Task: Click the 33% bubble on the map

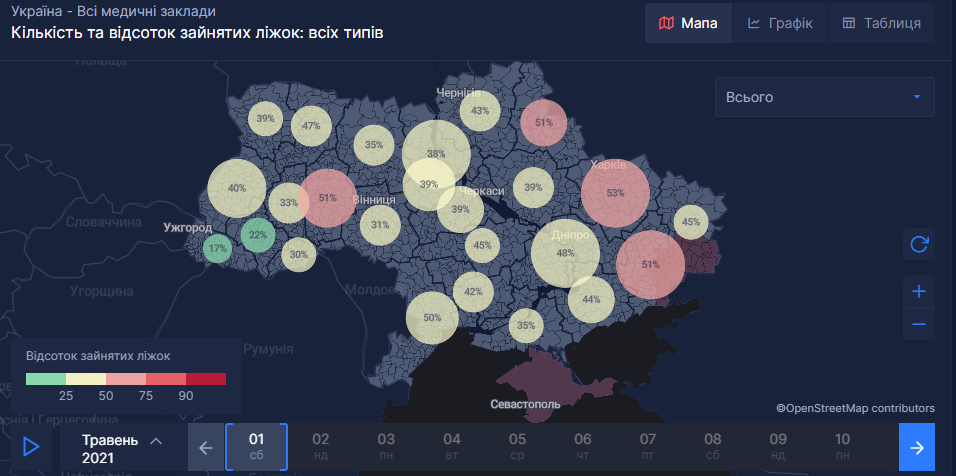Action: point(289,203)
